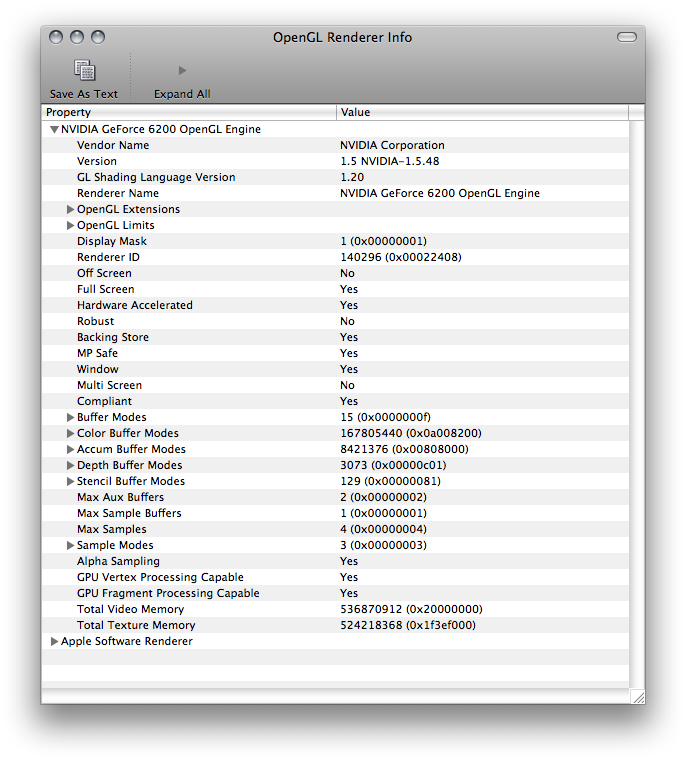Expand the OpenGL Limits row

[70, 225]
